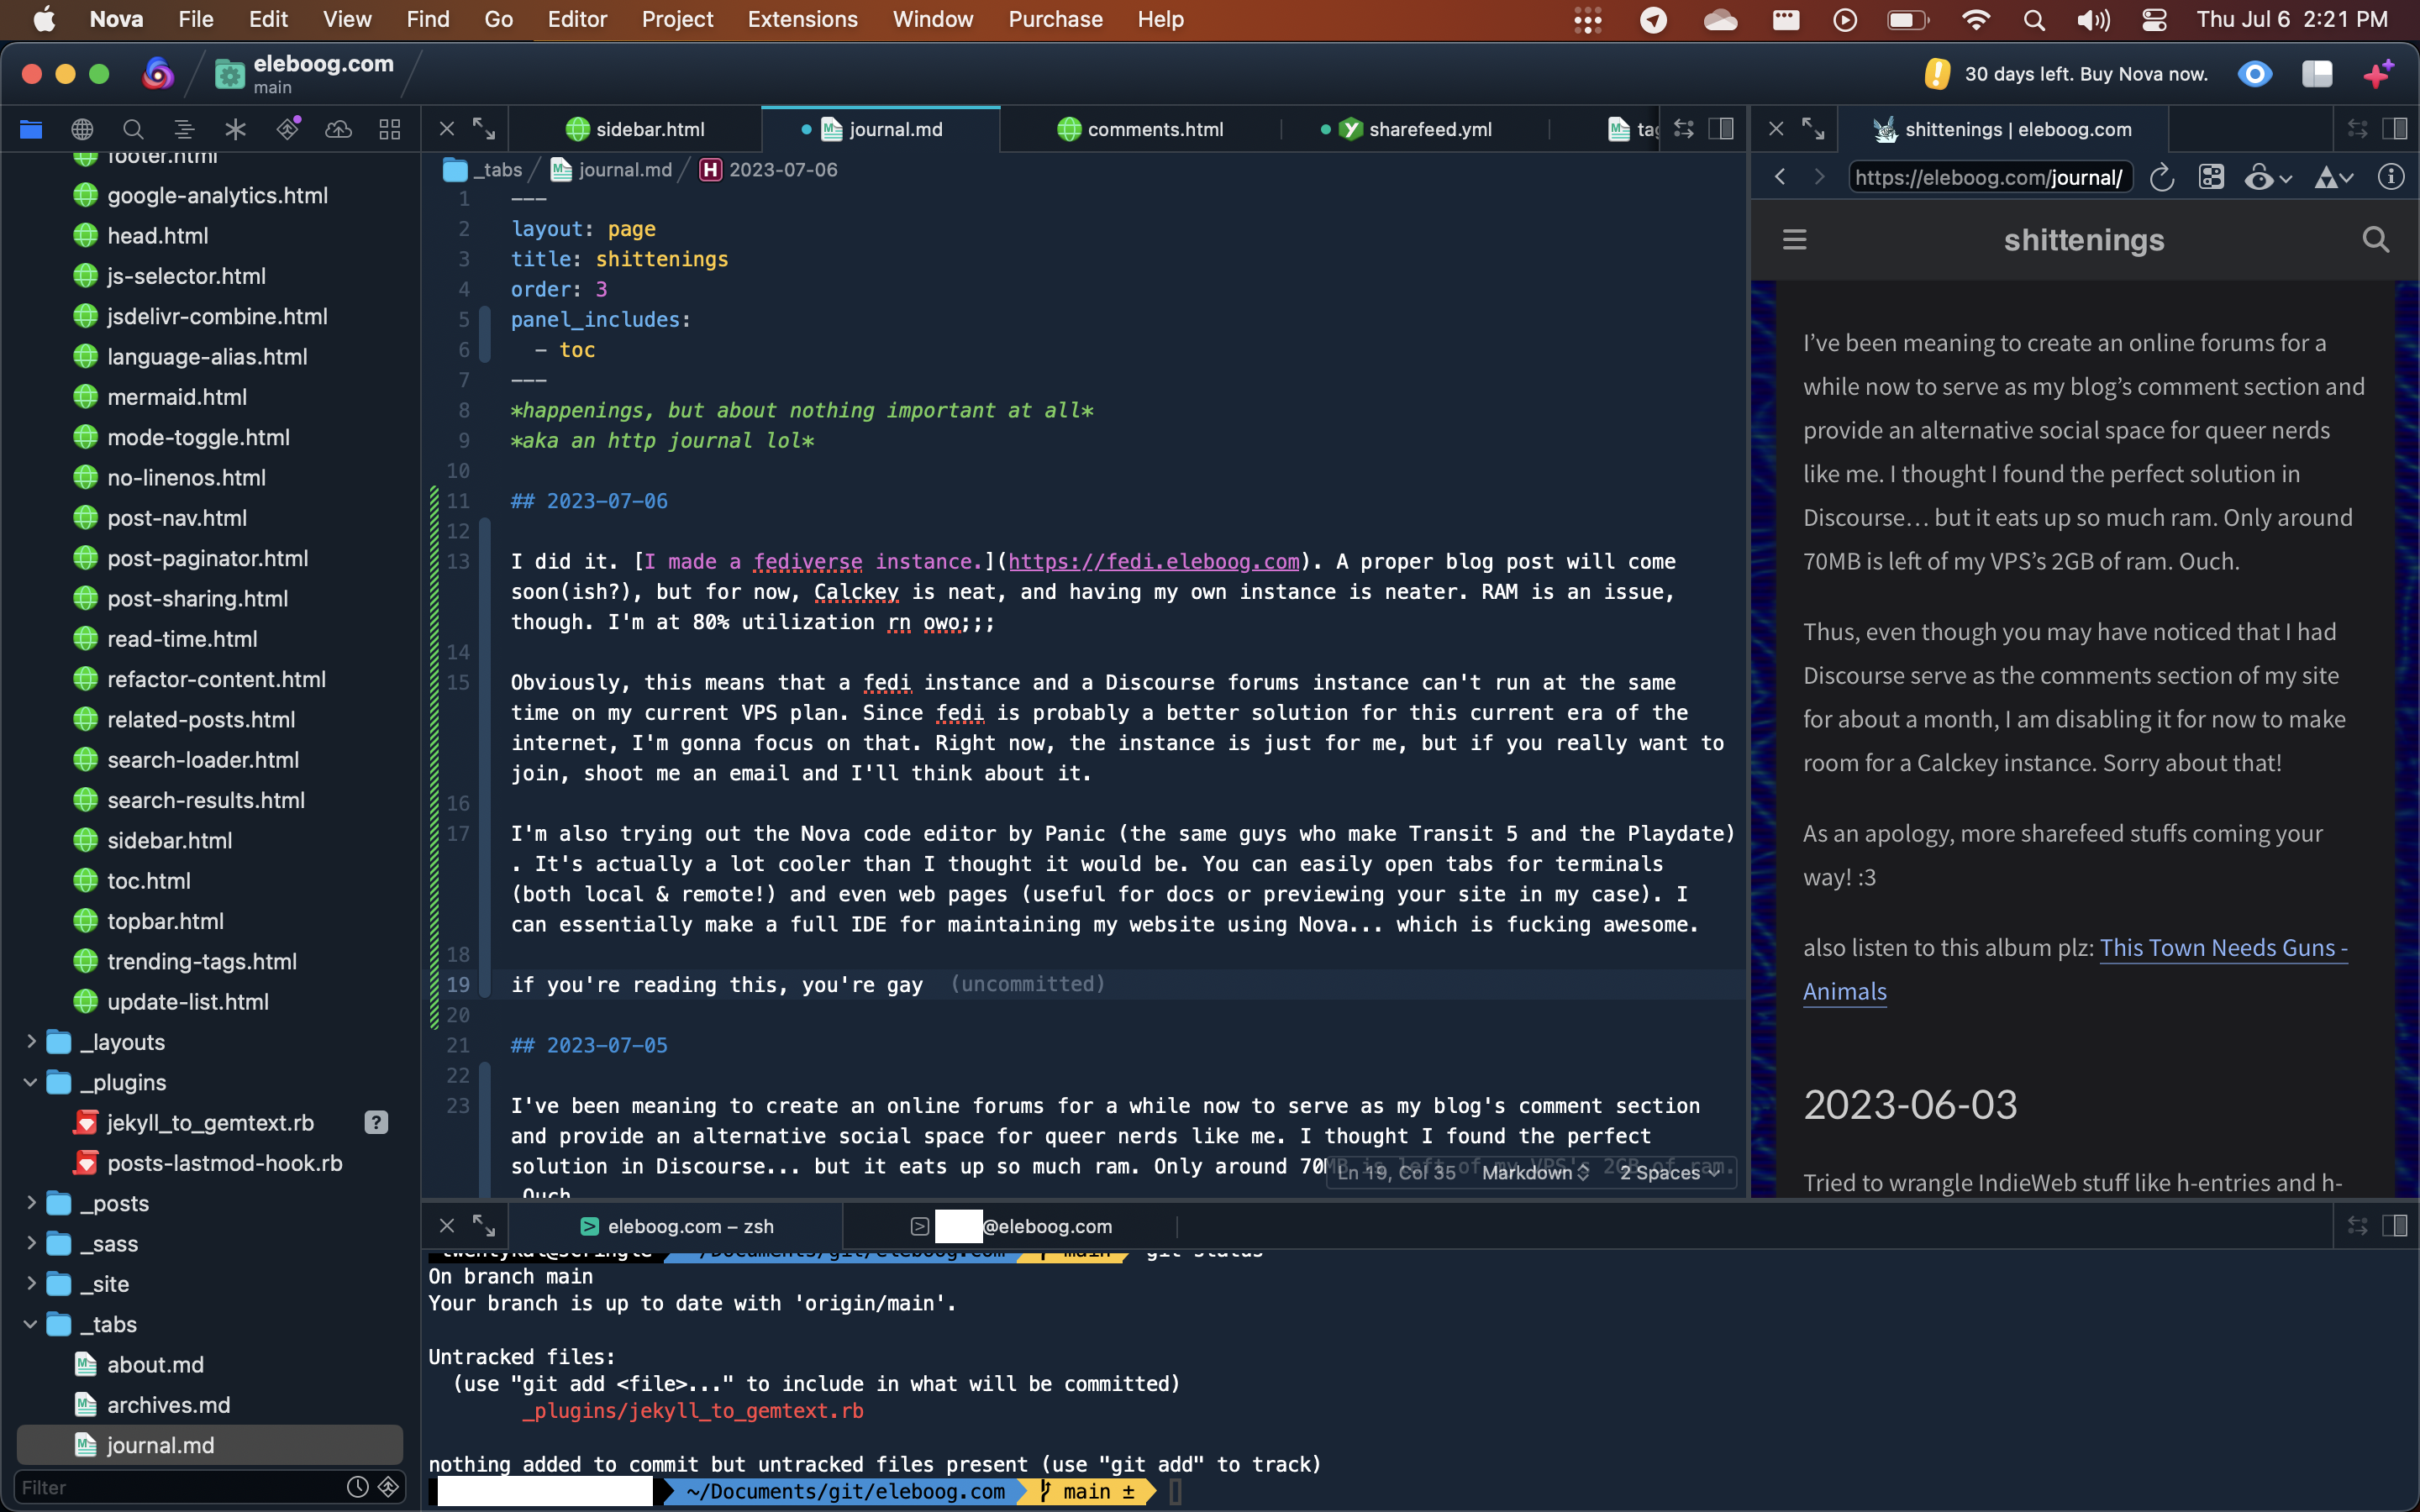The height and width of the screenshot is (1512, 2420).
Task: Select topbar.html in file tree
Action: click(165, 921)
